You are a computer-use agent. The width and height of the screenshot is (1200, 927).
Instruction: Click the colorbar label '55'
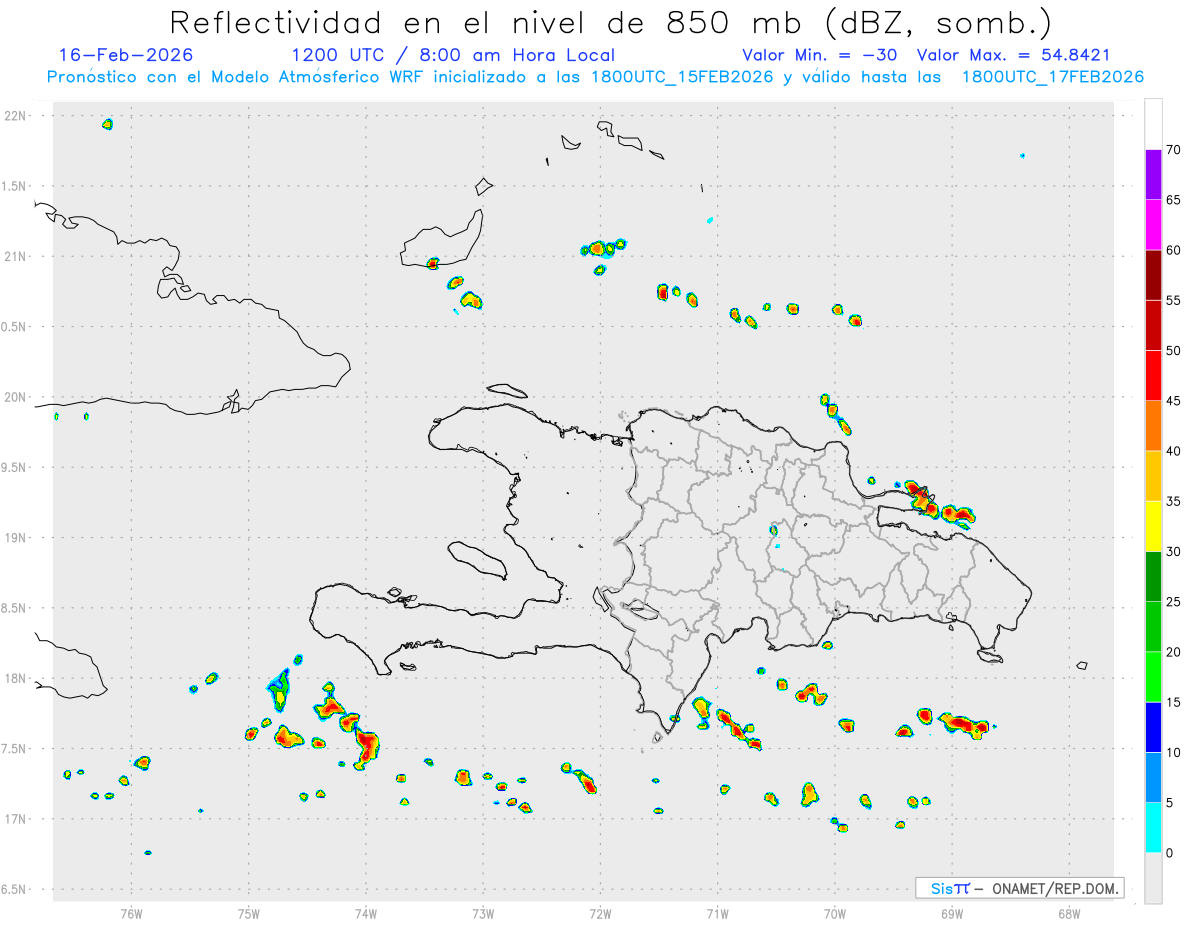pos(1174,300)
